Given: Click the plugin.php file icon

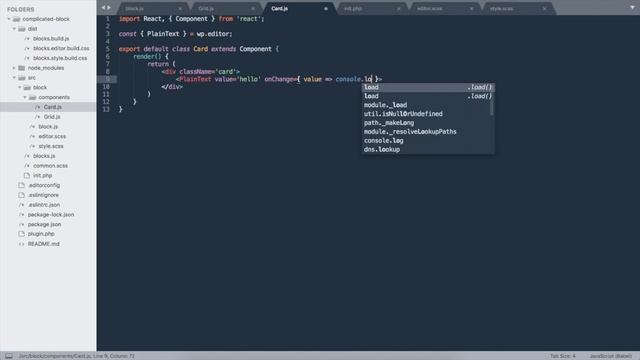Looking at the screenshot, I should (x=22, y=234).
